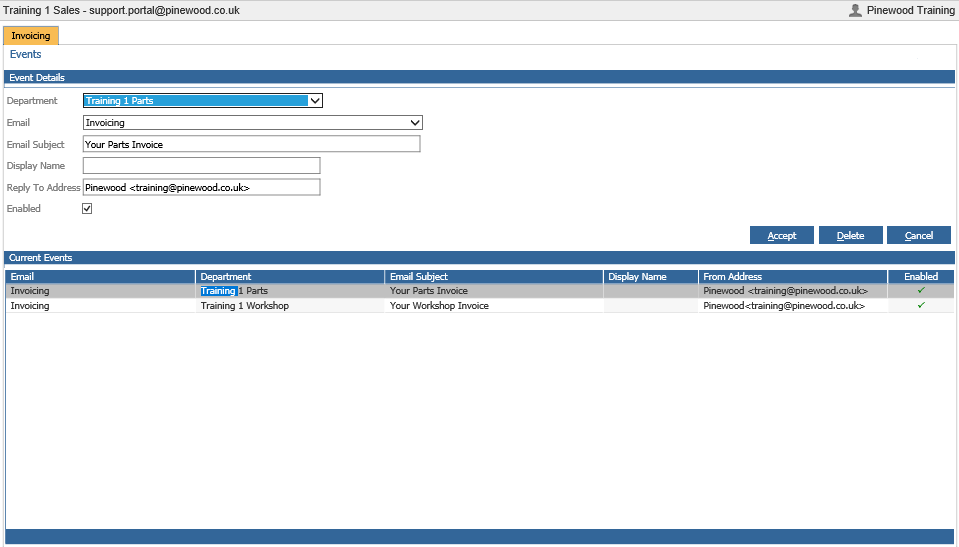
Task: Click the Display Name column header
Action: 651,277
